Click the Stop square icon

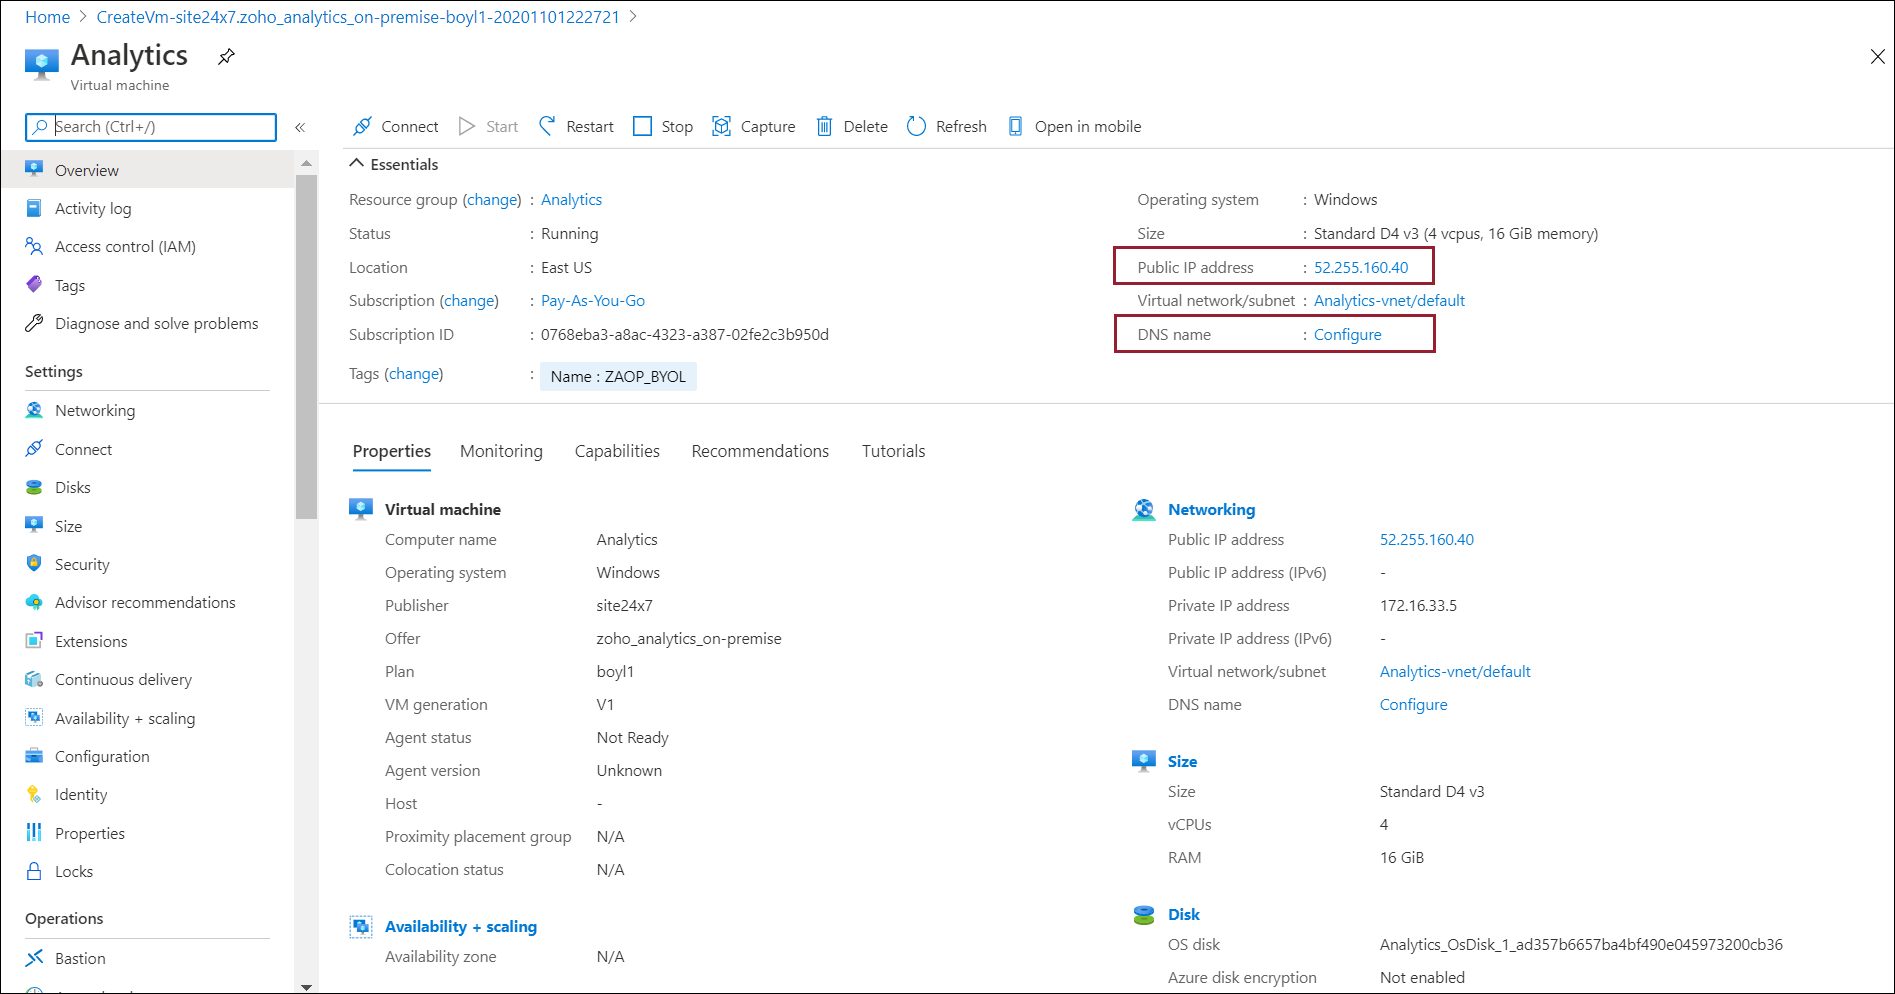(643, 126)
